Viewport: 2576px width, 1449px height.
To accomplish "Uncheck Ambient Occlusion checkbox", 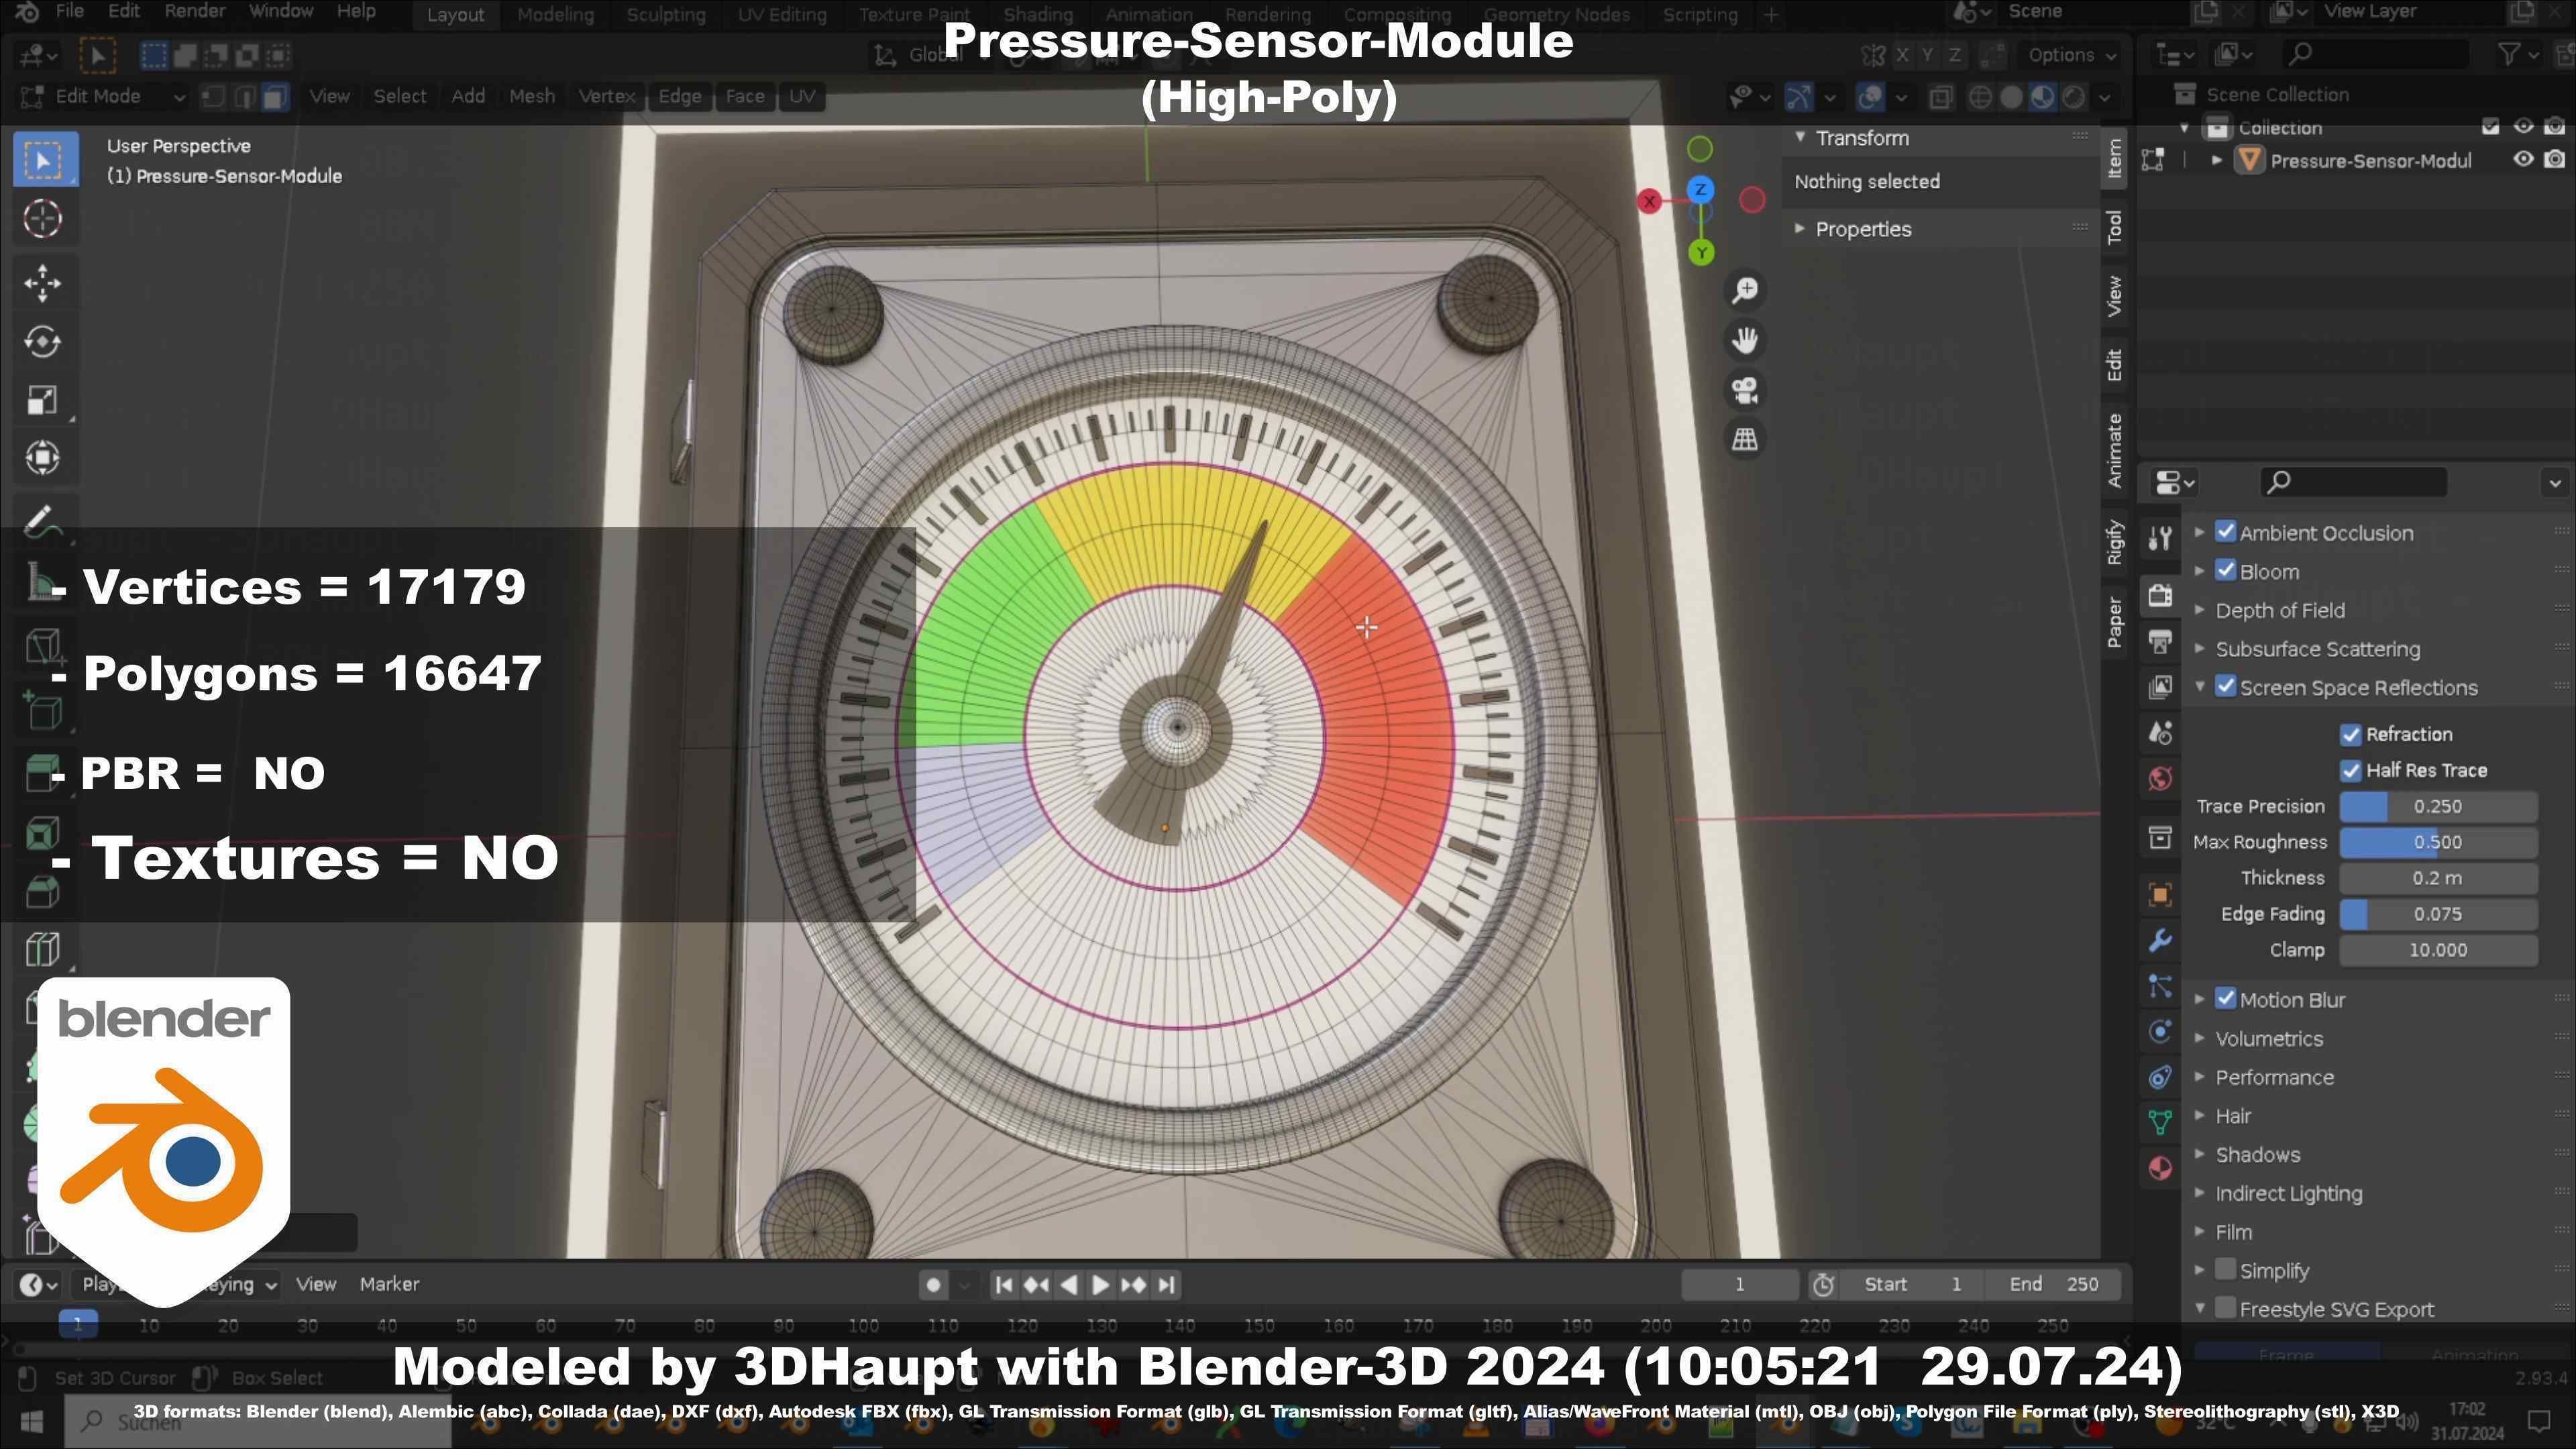I will pos(2225,532).
